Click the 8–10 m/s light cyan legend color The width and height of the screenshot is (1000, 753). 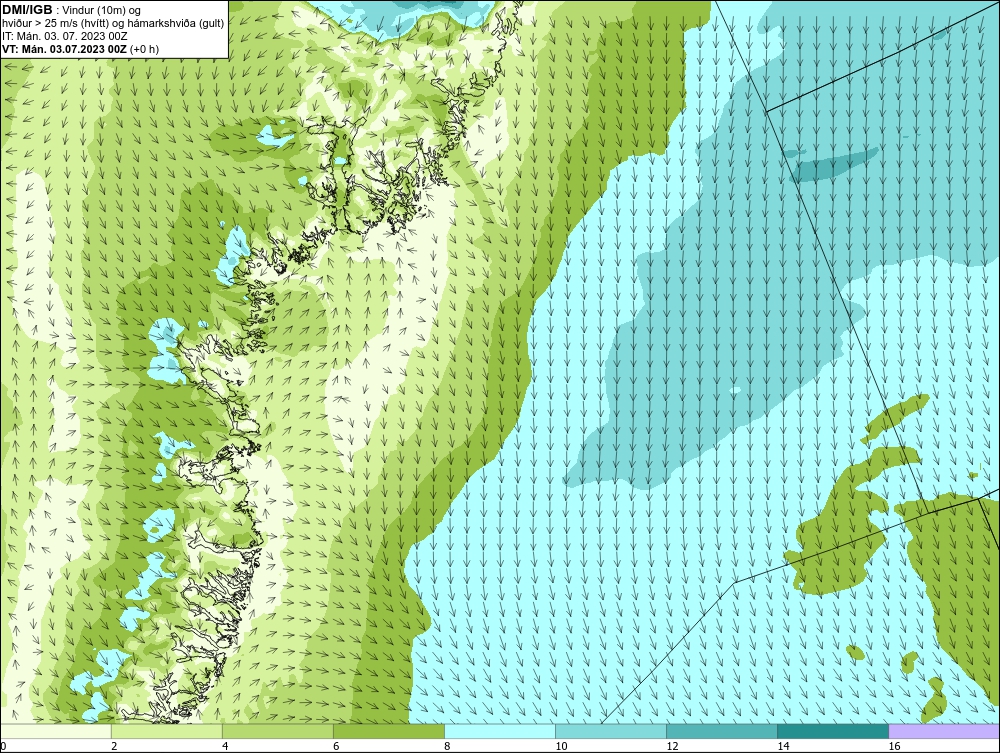pyautogui.click(x=500, y=731)
